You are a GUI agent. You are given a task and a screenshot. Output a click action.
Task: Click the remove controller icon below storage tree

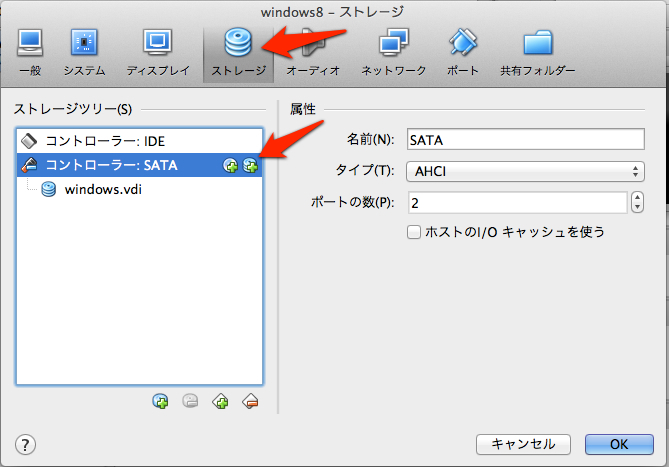coord(250,401)
